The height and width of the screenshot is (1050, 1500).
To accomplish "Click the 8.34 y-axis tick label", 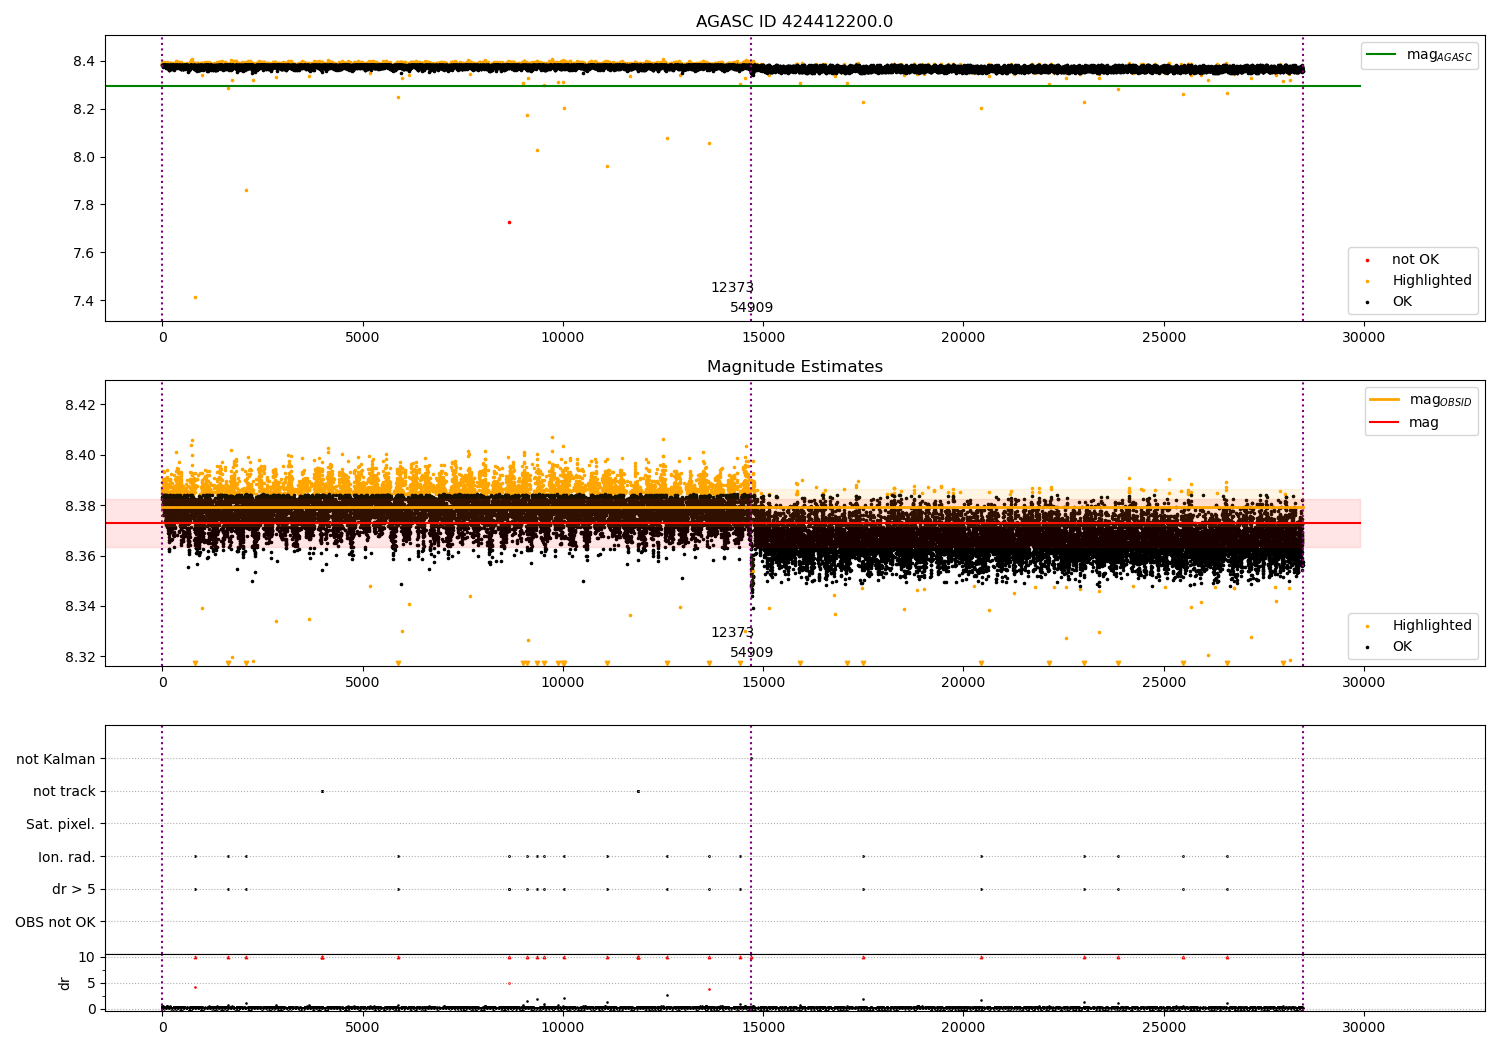I will (x=80, y=606).
